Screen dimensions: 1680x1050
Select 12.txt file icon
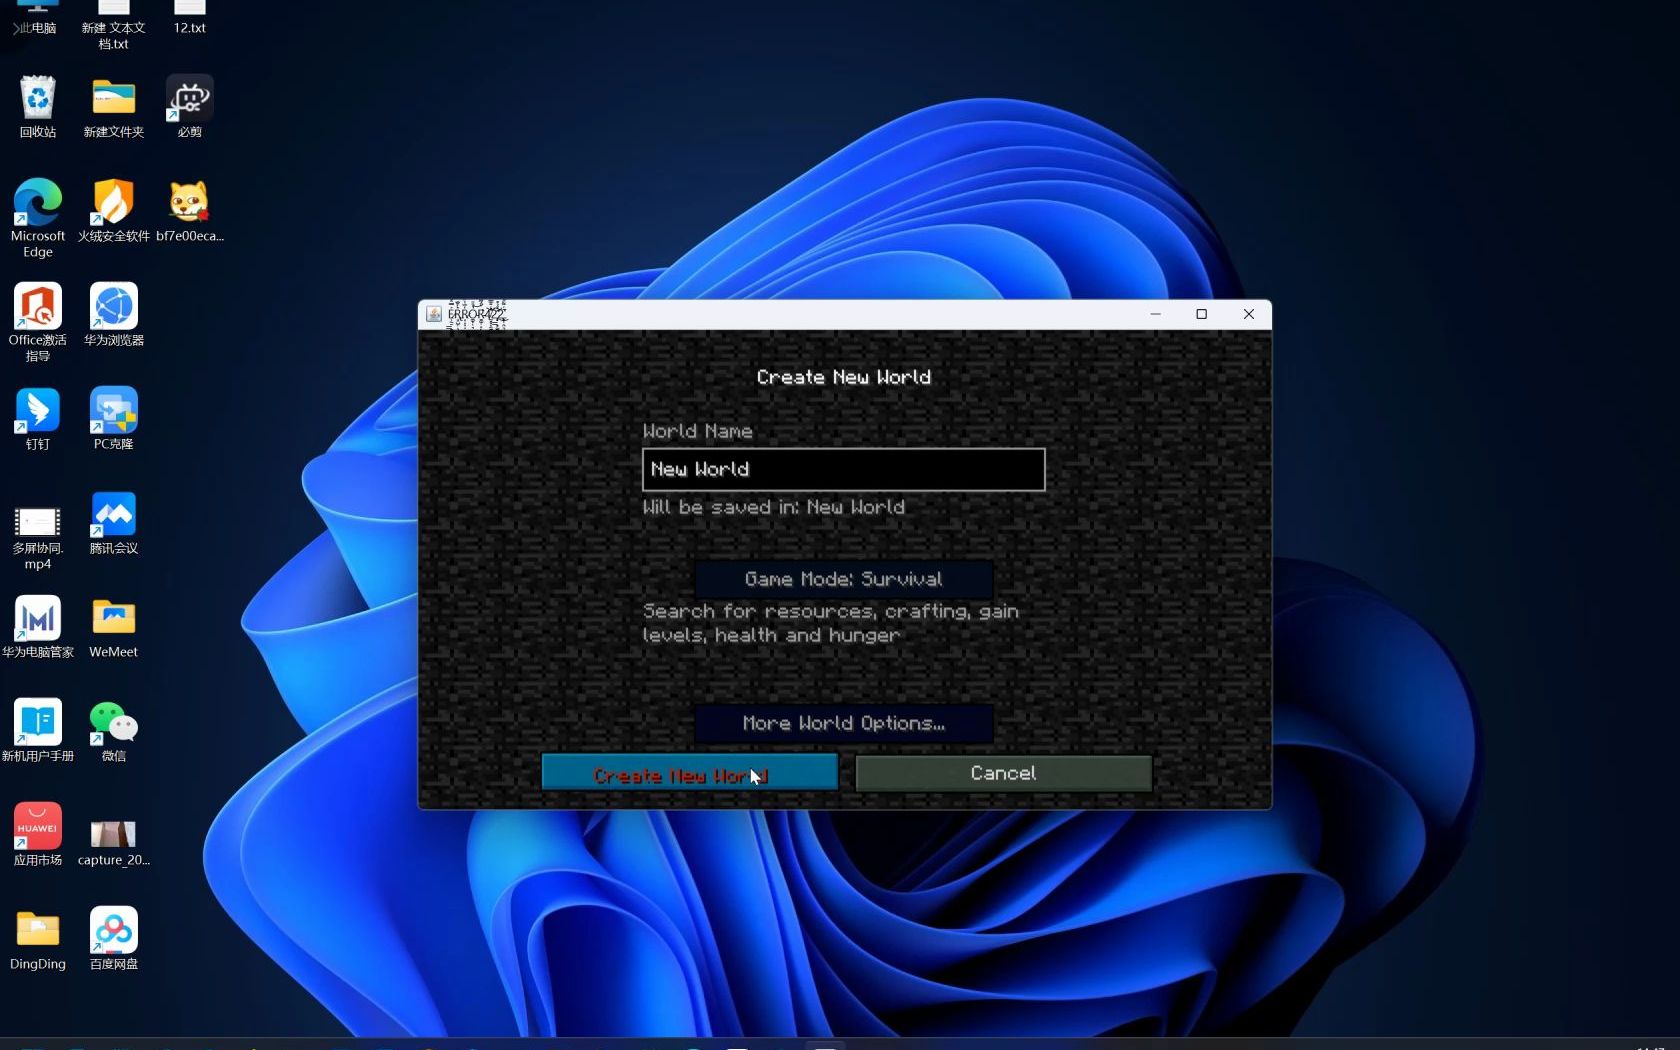point(190,18)
